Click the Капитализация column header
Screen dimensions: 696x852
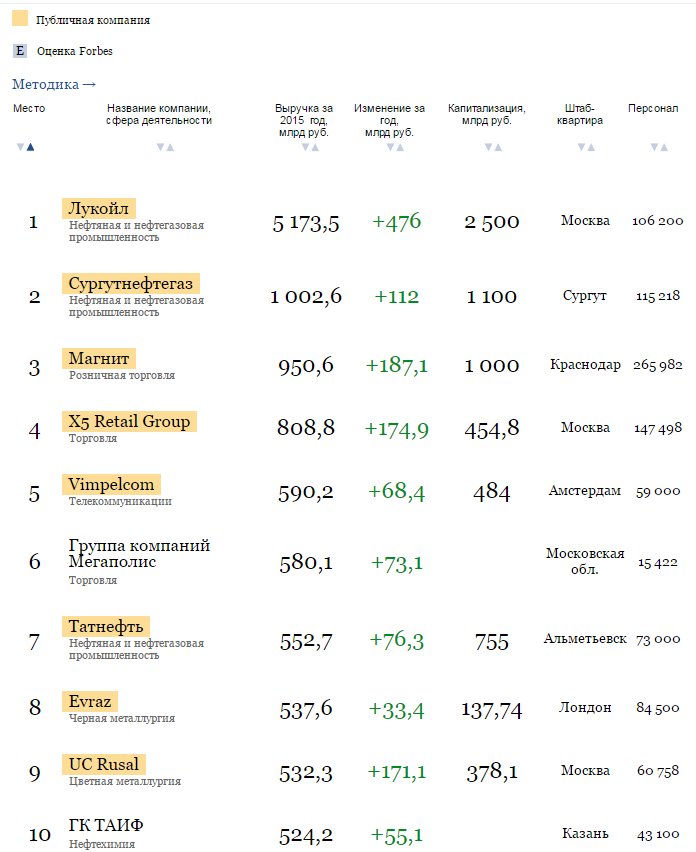pos(486,114)
